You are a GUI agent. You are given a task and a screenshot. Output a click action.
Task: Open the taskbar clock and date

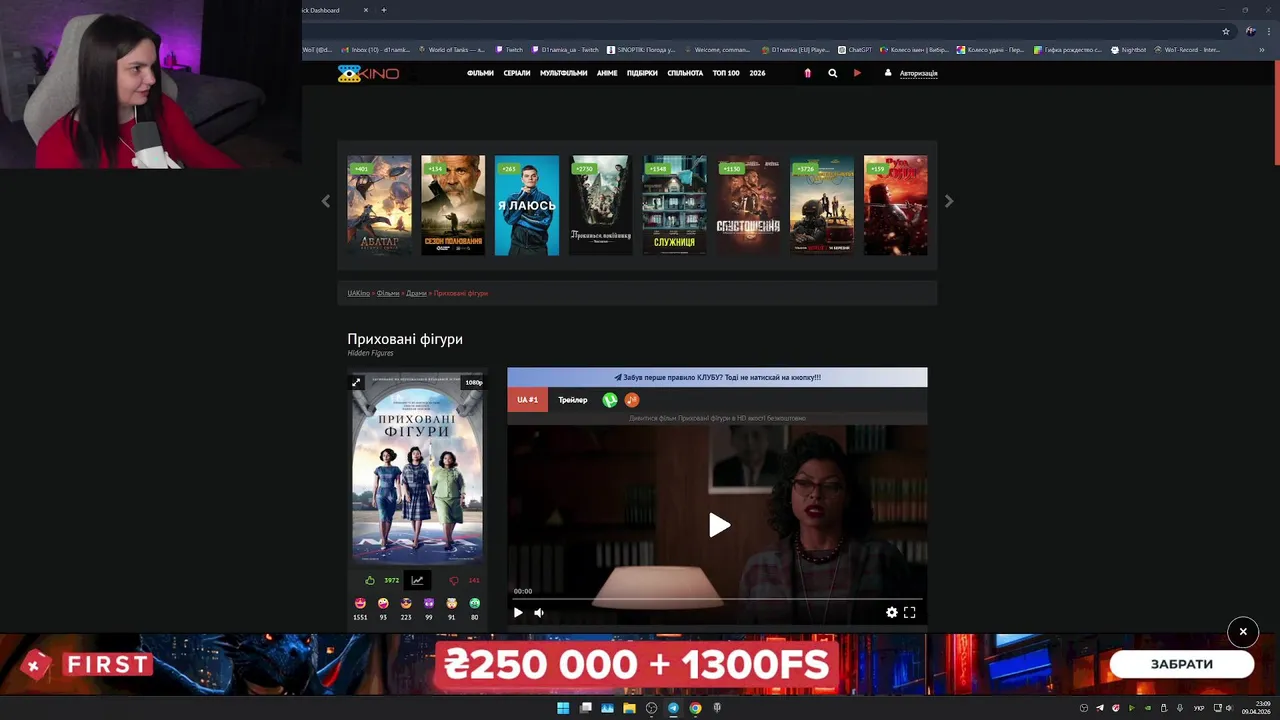pos(1256,708)
